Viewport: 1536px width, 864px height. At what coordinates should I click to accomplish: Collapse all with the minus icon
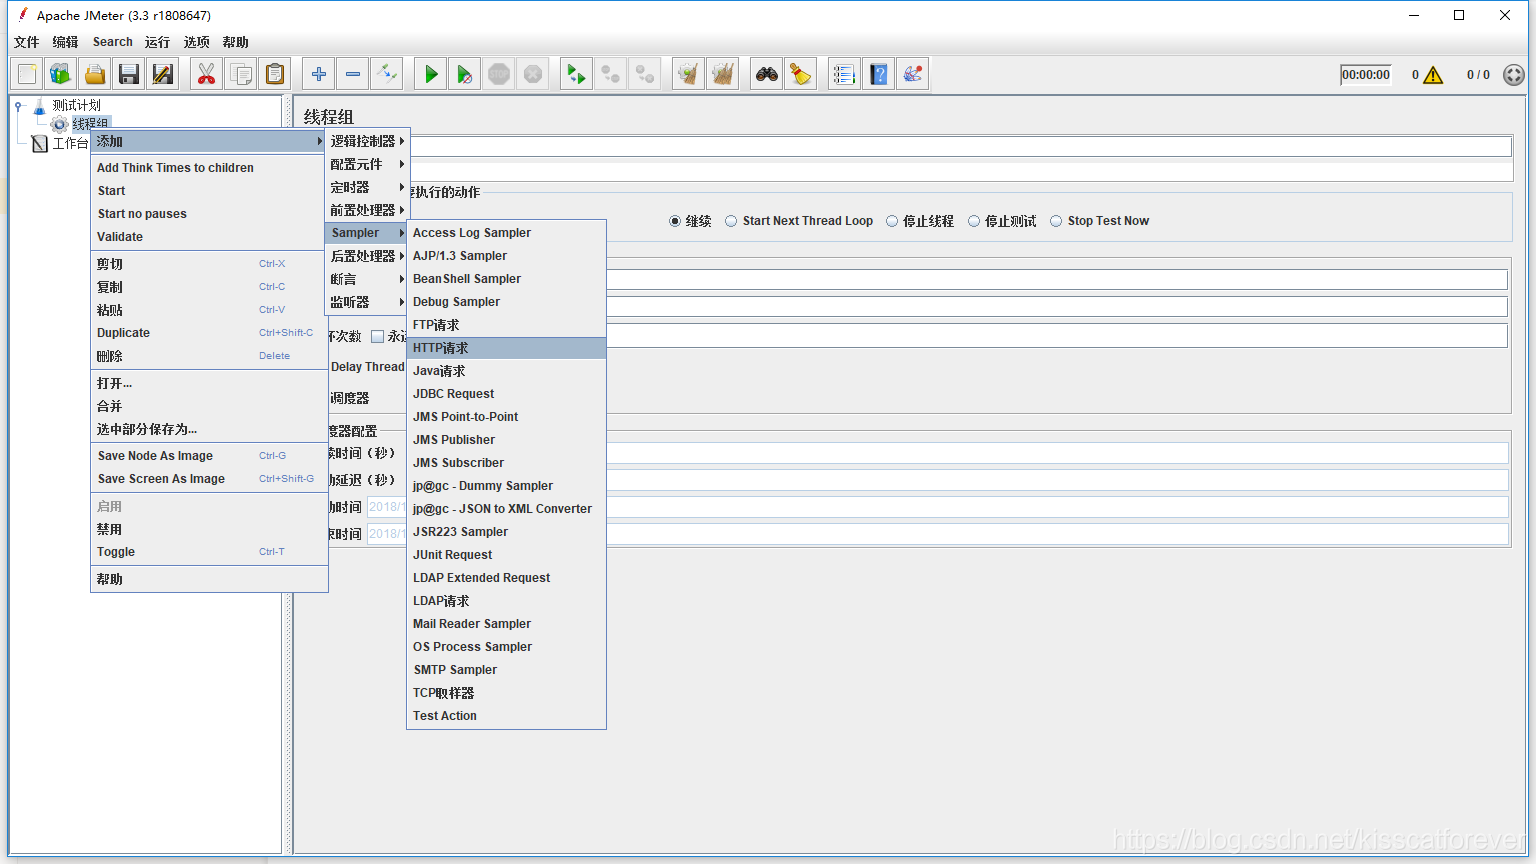[353, 74]
